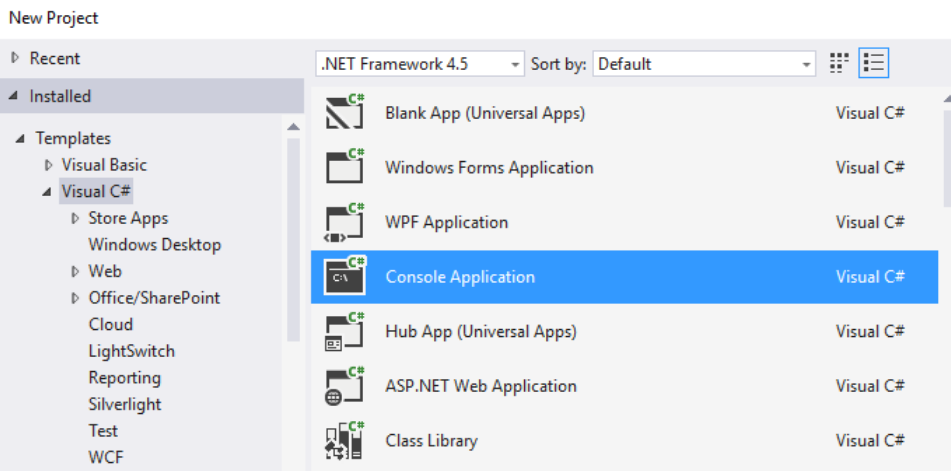951x471 pixels.
Task: Select Reporting in the templates tree
Action: click(124, 378)
